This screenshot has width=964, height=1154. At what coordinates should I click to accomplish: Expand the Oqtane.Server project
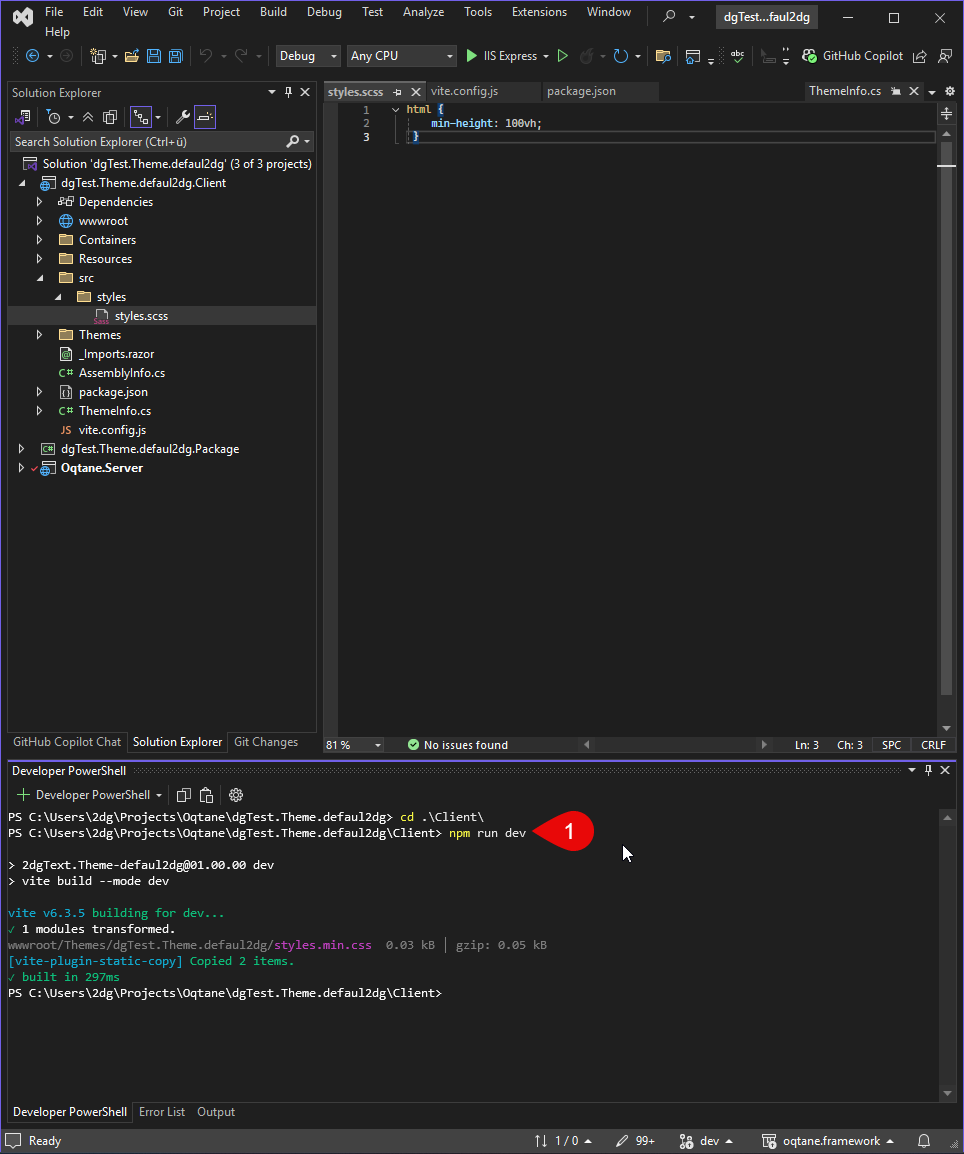[x=22, y=467]
